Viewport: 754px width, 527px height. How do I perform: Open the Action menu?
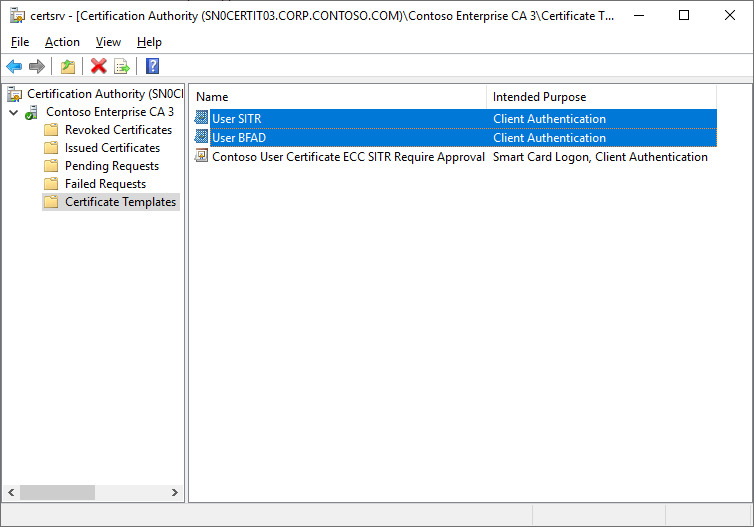point(62,42)
